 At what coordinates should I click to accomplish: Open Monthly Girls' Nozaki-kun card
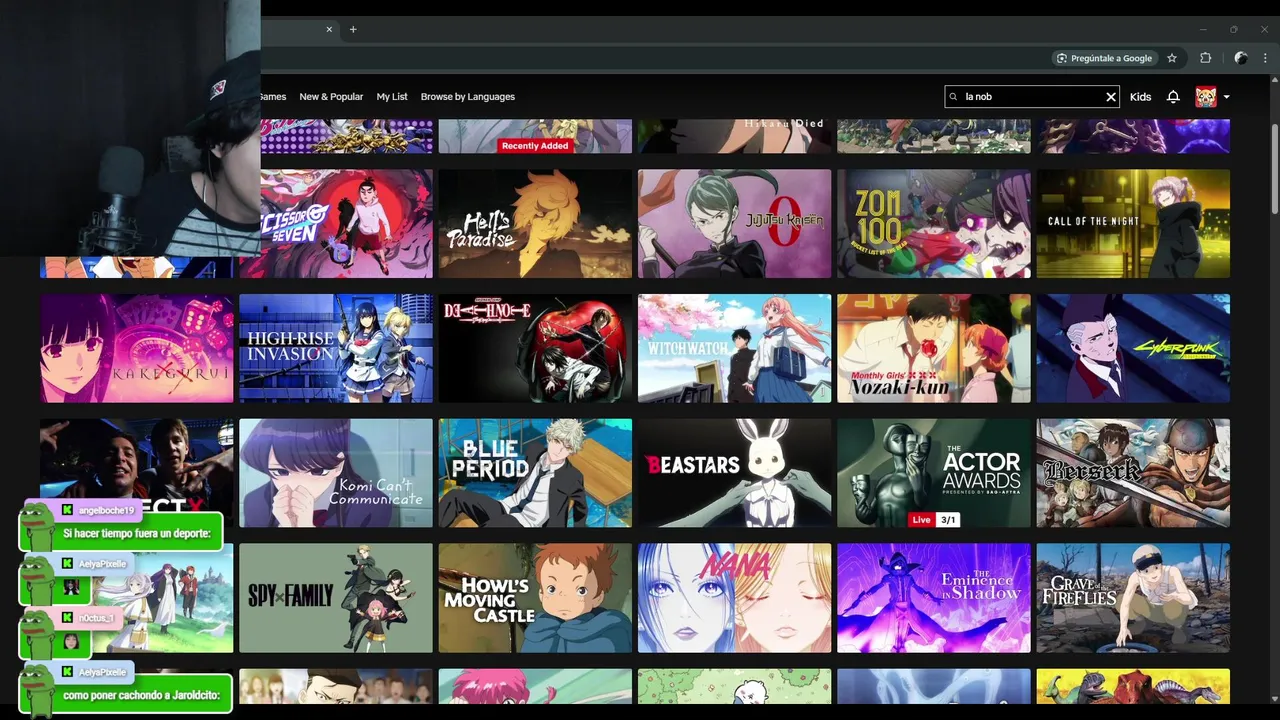(933, 348)
